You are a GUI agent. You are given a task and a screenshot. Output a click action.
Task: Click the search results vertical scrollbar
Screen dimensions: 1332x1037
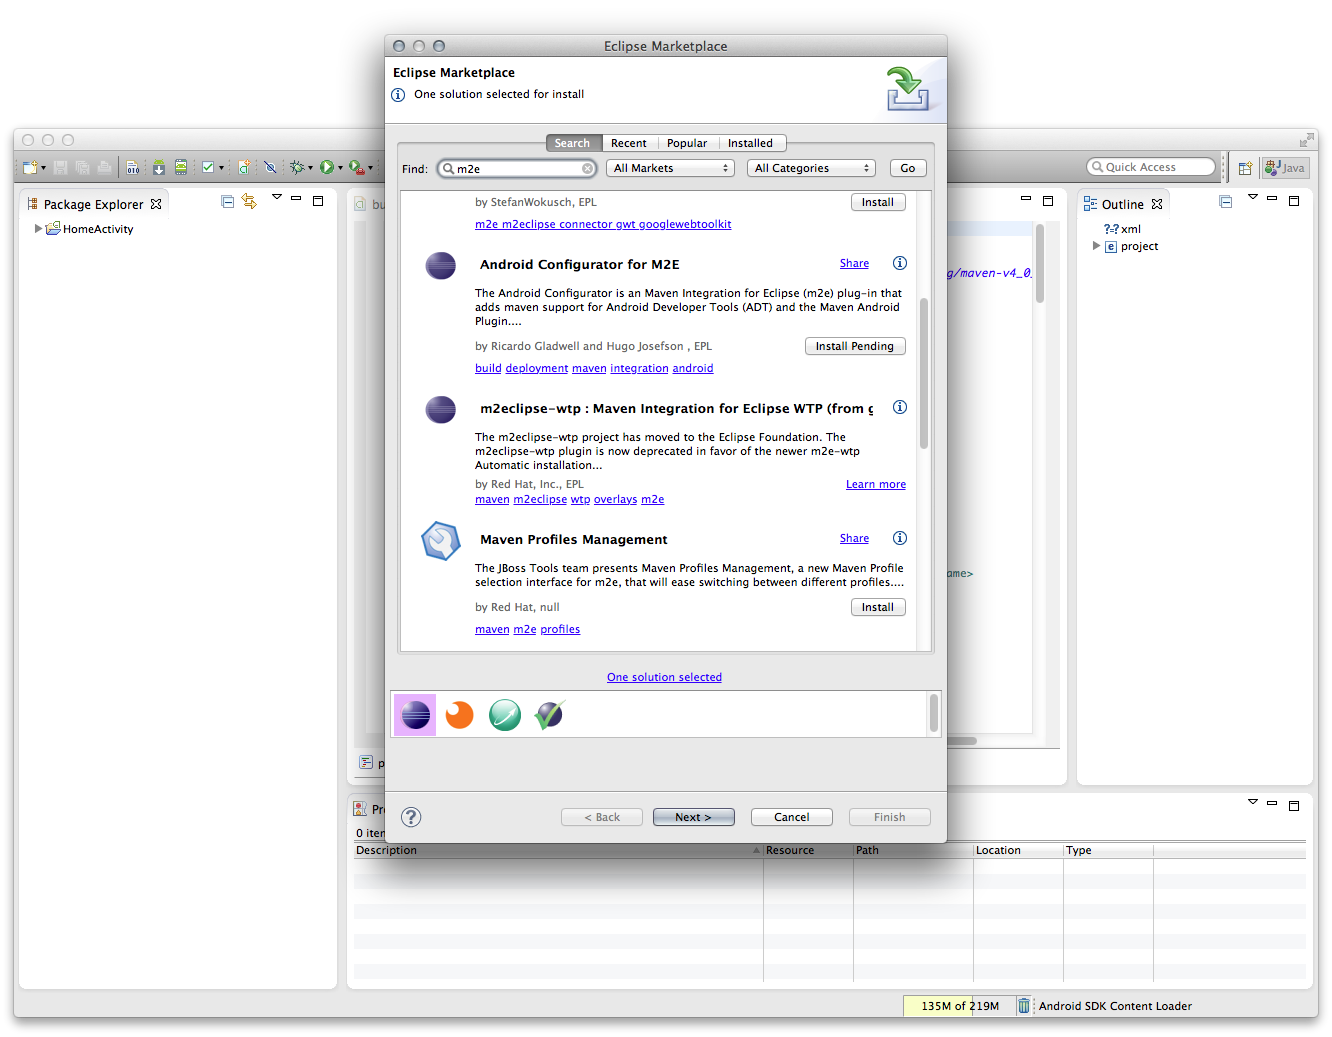924,372
